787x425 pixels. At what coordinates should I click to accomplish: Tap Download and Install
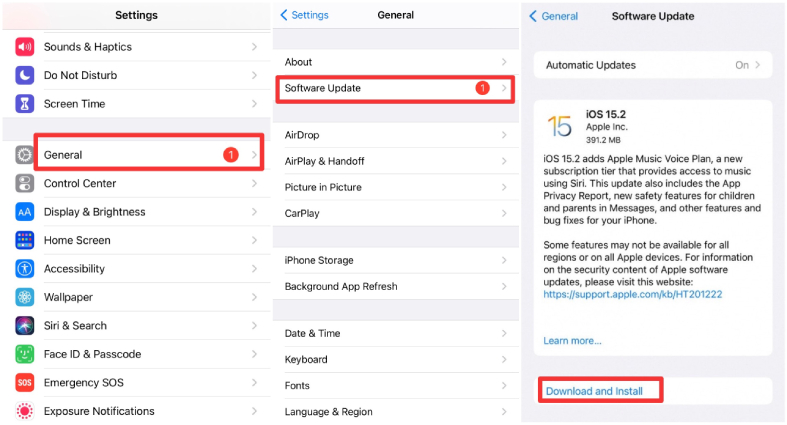point(594,391)
